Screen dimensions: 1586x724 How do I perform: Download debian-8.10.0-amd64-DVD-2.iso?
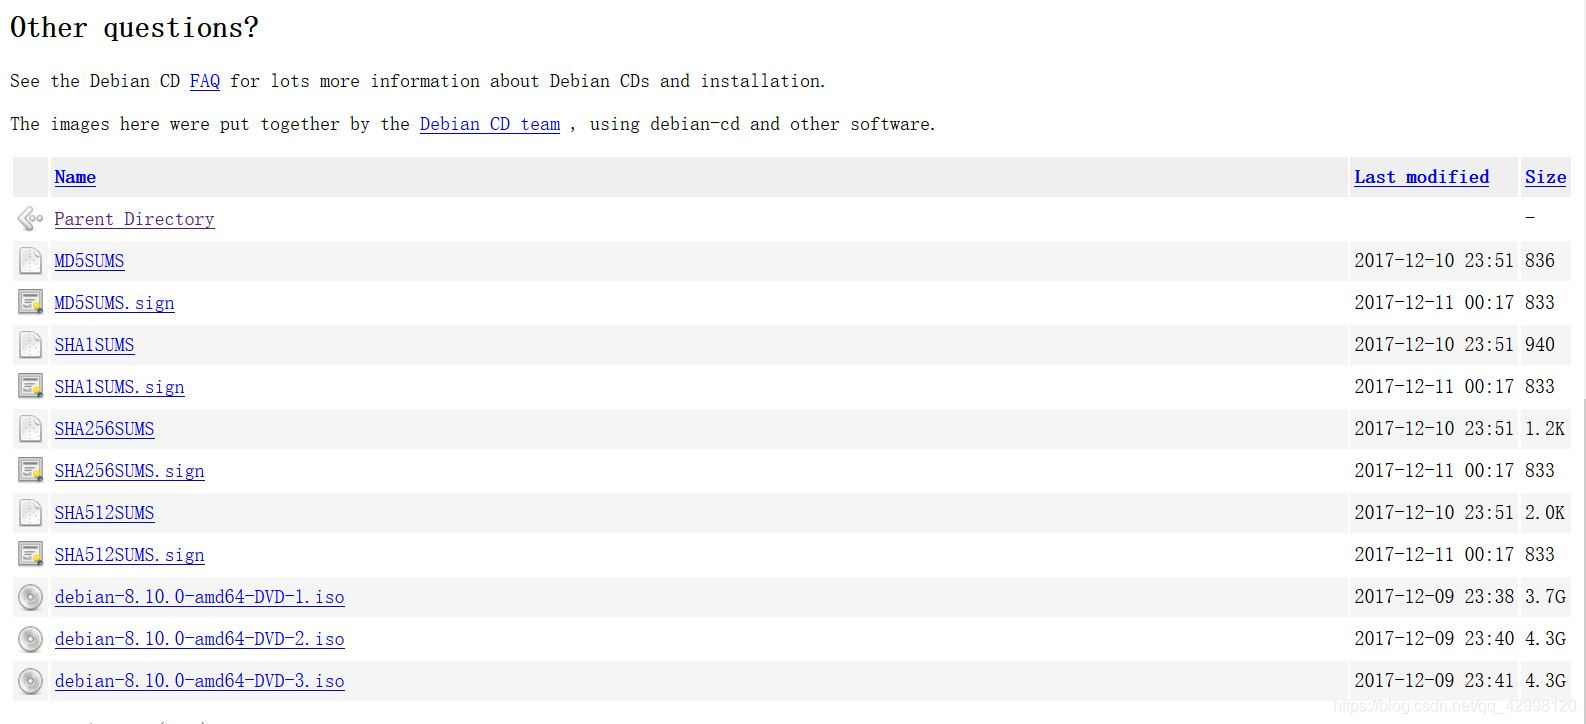click(x=199, y=639)
